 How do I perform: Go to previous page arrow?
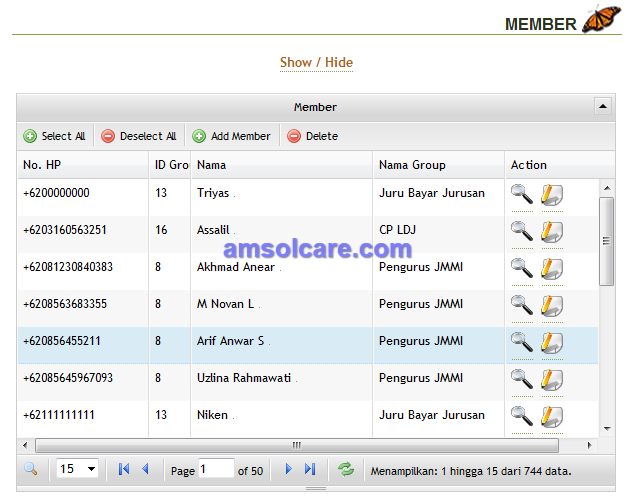[x=145, y=469]
